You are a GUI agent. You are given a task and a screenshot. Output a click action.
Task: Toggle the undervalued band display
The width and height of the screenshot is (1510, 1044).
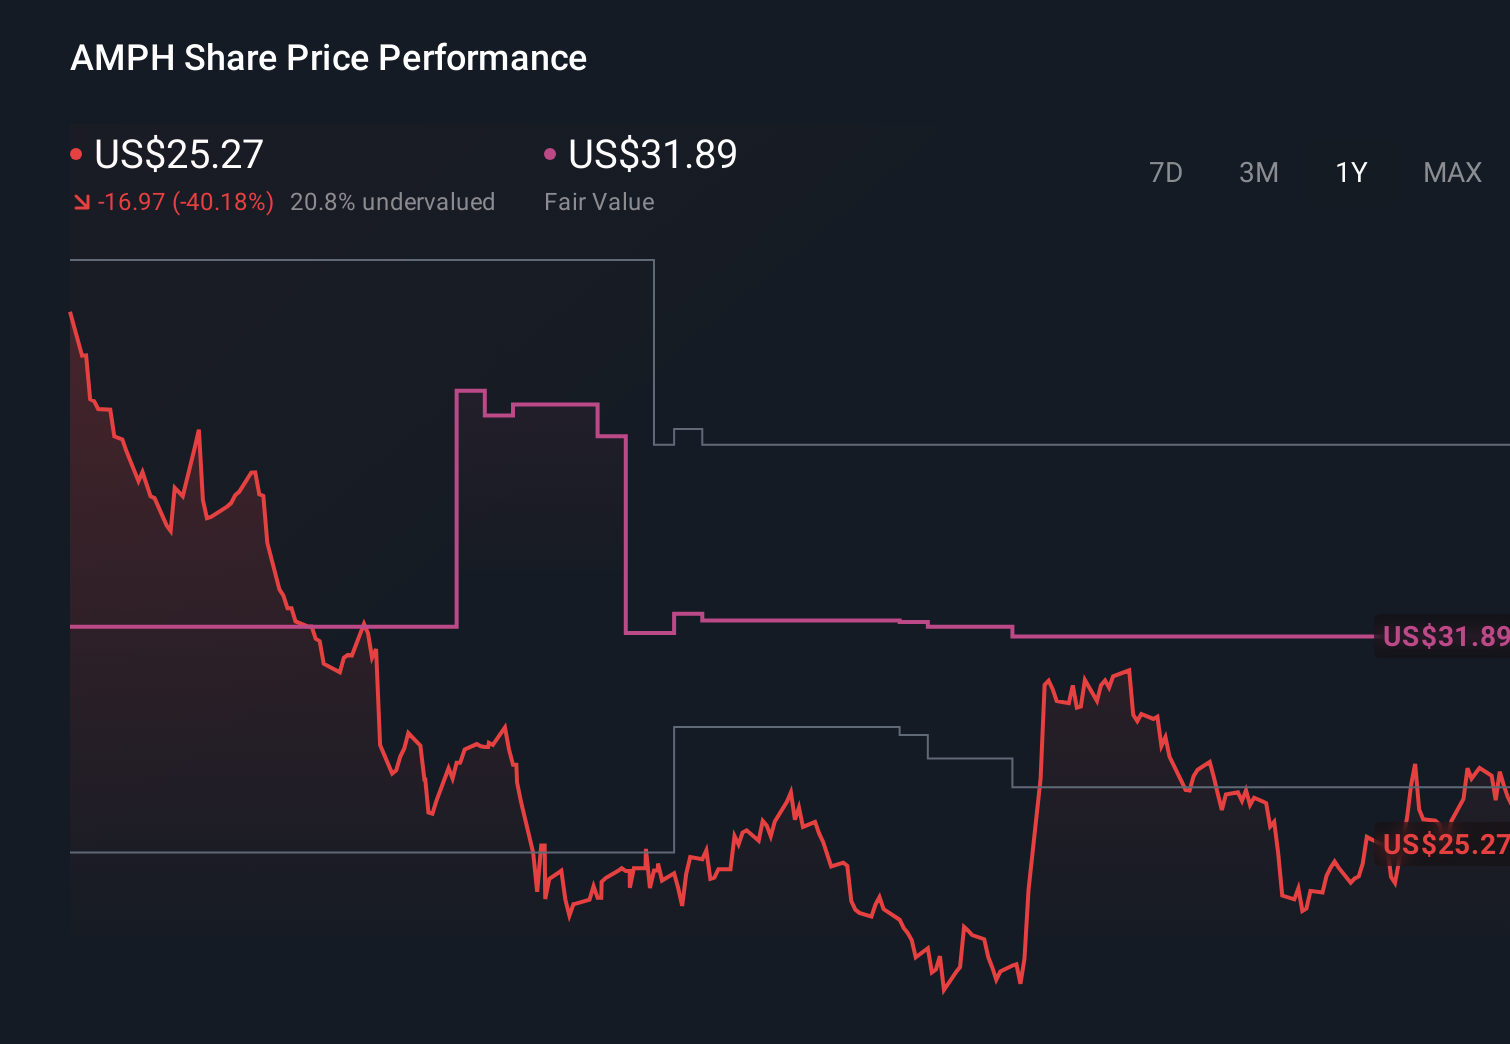coord(393,201)
